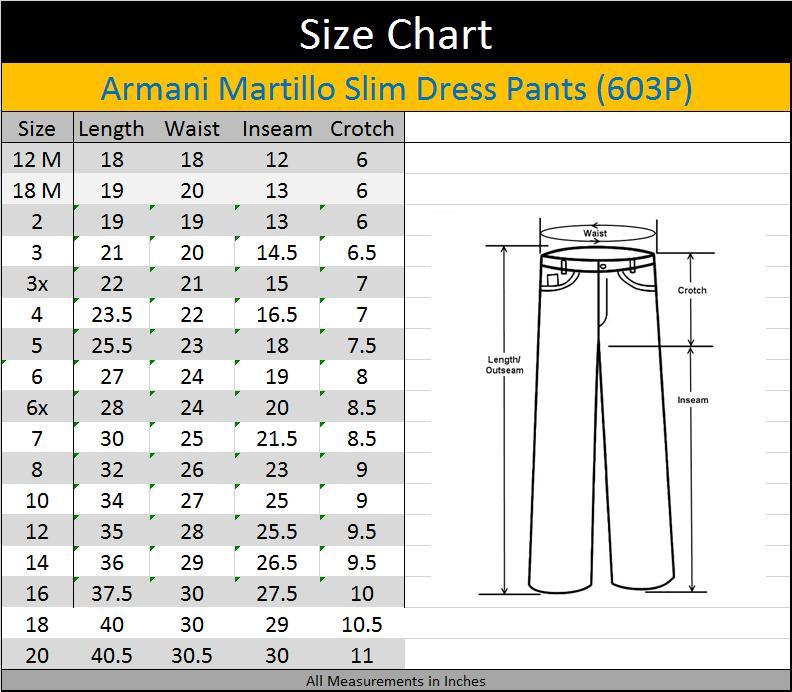Click the Size Chart title banner
Viewport: 792px width, 692px height.
(396, 34)
